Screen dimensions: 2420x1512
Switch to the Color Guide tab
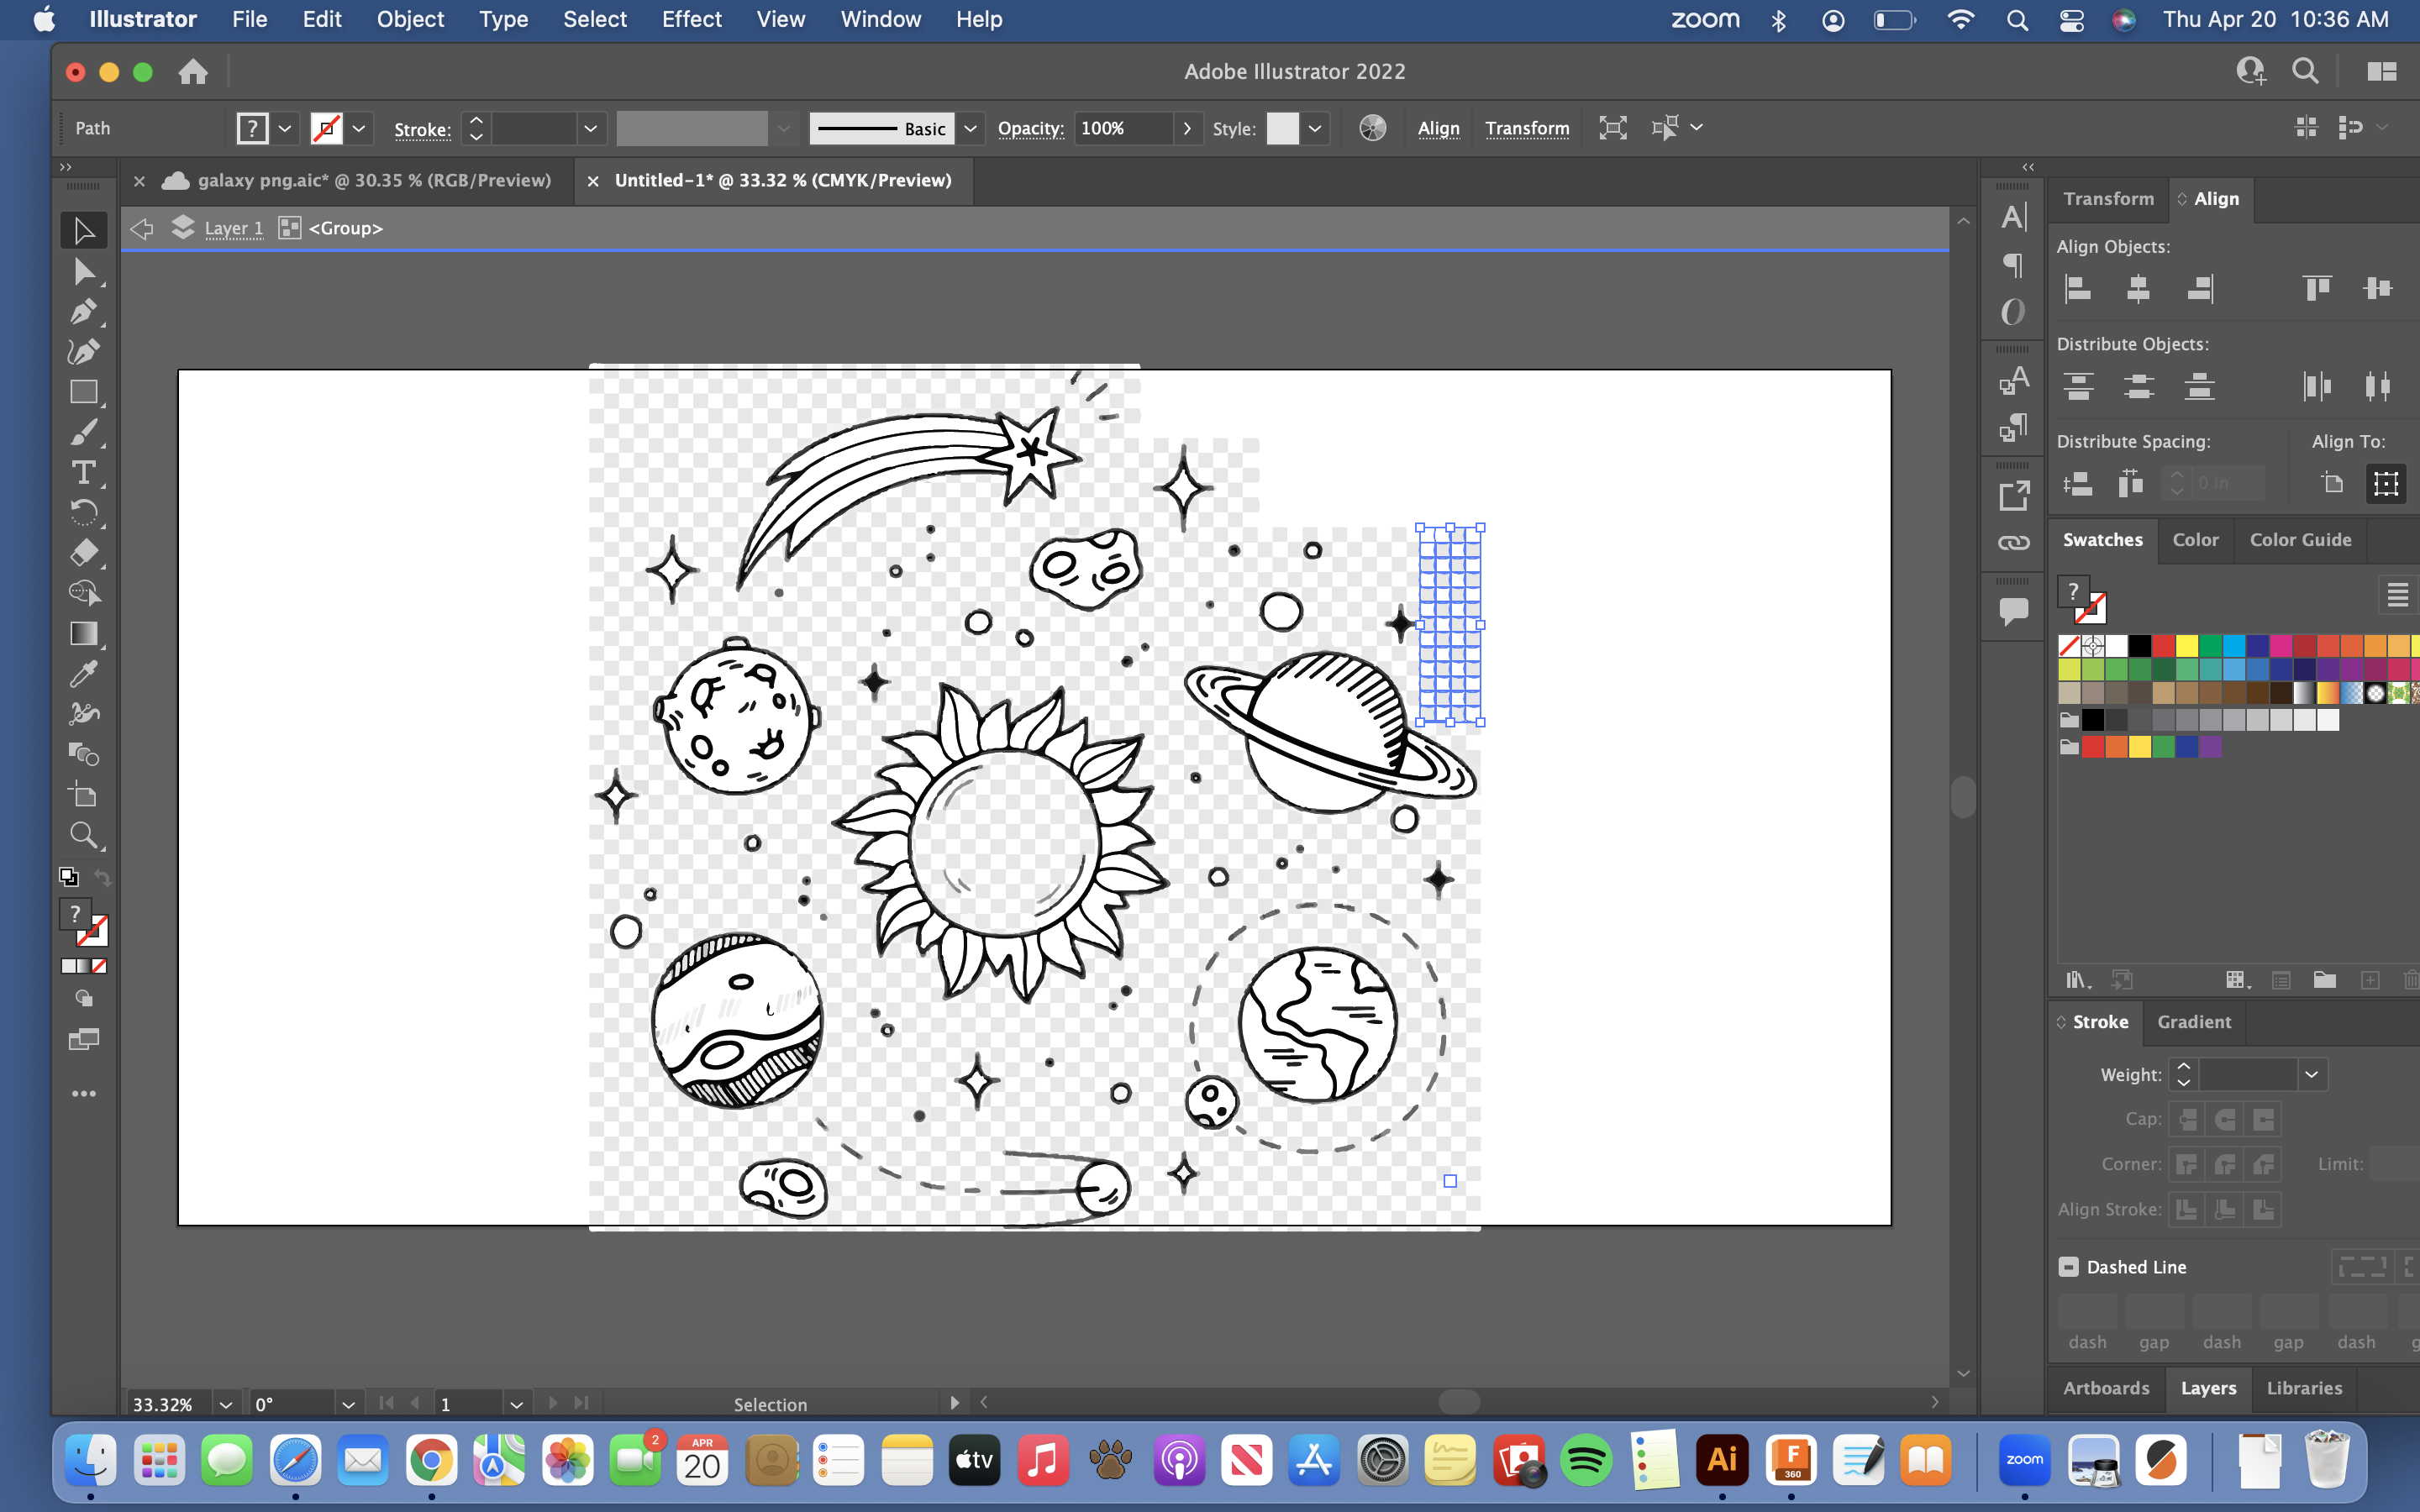click(2300, 538)
